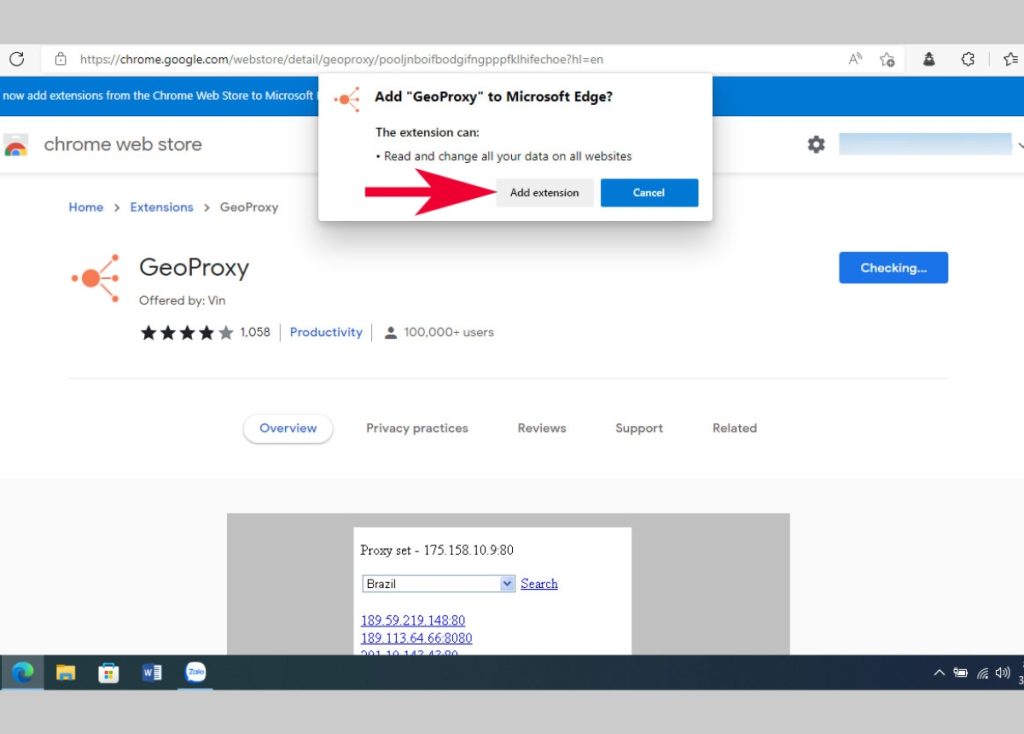
Task: Confirm with the Add extension button
Action: pyautogui.click(x=545, y=193)
